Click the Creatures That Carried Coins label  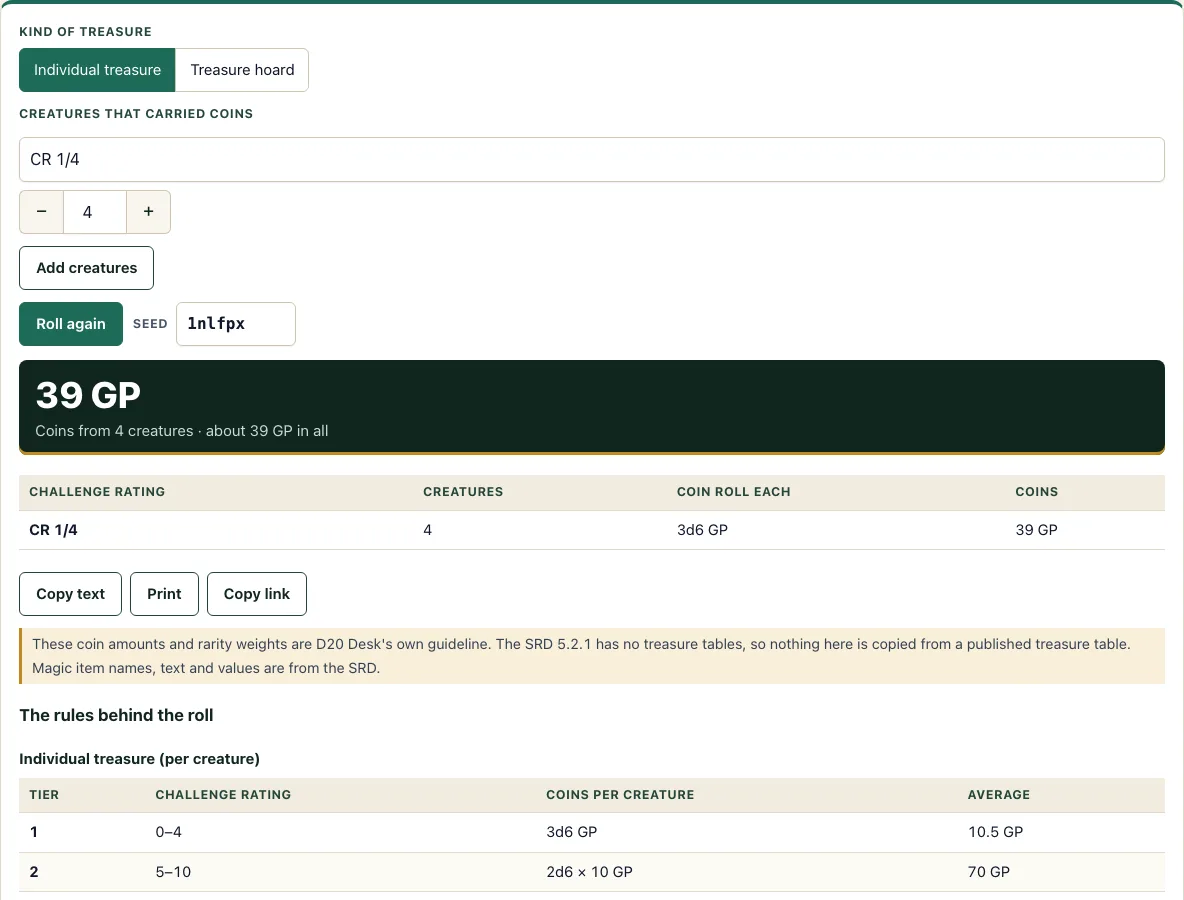(x=136, y=114)
